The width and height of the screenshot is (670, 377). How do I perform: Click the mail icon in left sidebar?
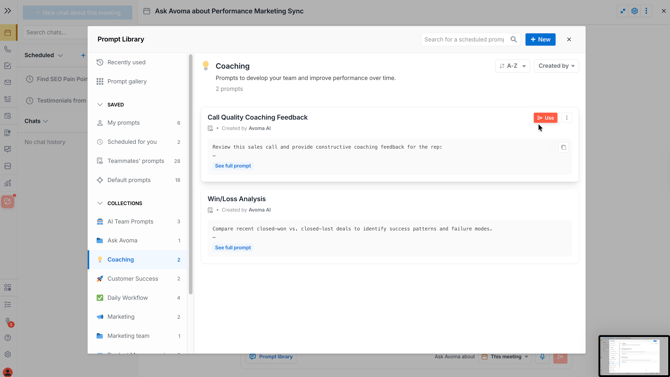click(8, 82)
